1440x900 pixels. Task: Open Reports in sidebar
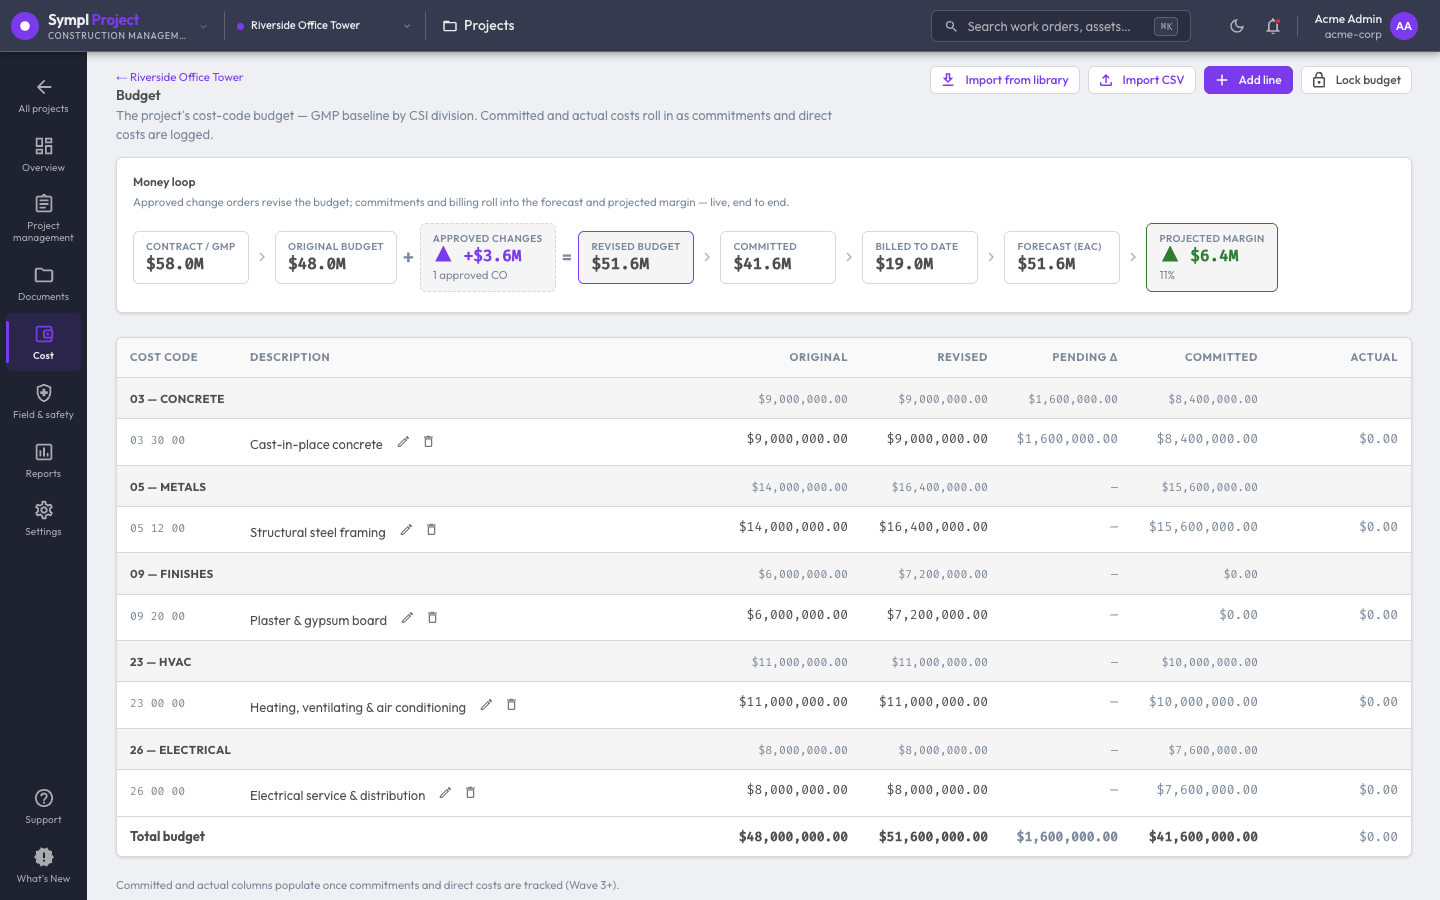[x=43, y=460]
